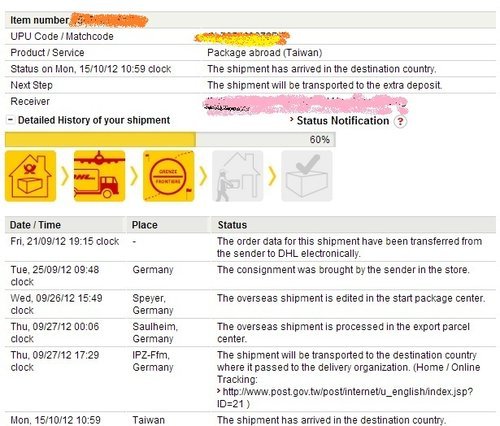Image resolution: width=500 pixels, height=426 pixels.
Task: Open the red question mark help icon
Action: [x=400, y=121]
